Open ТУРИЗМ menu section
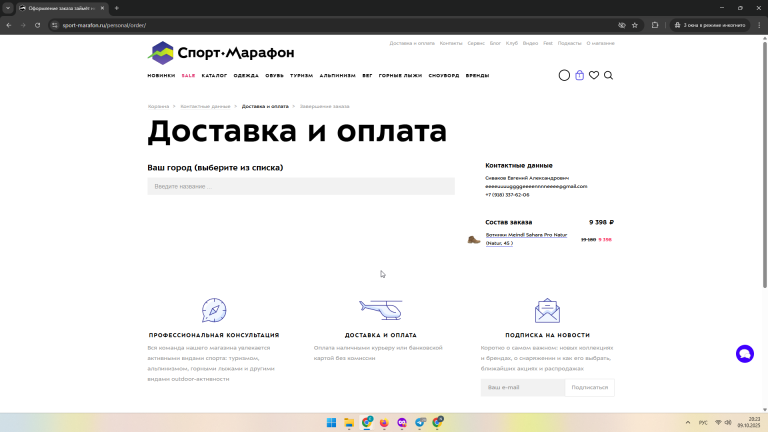This screenshot has width=768, height=432. coord(301,75)
